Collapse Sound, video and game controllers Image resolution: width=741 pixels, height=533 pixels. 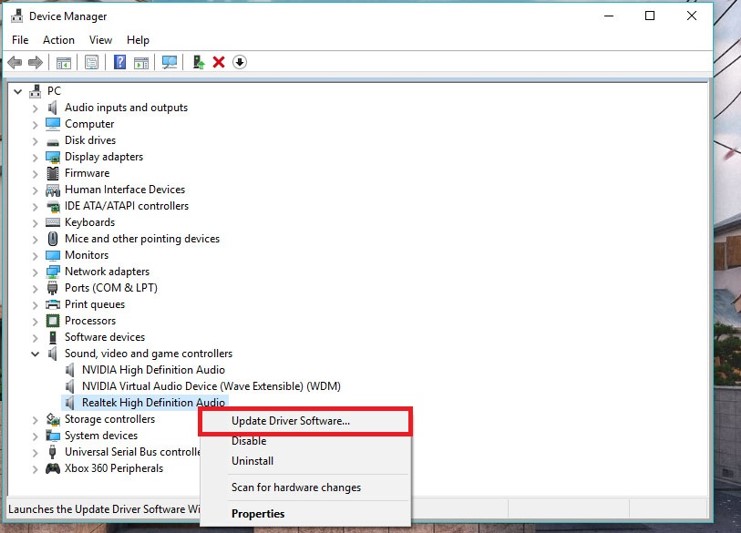(35, 353)
